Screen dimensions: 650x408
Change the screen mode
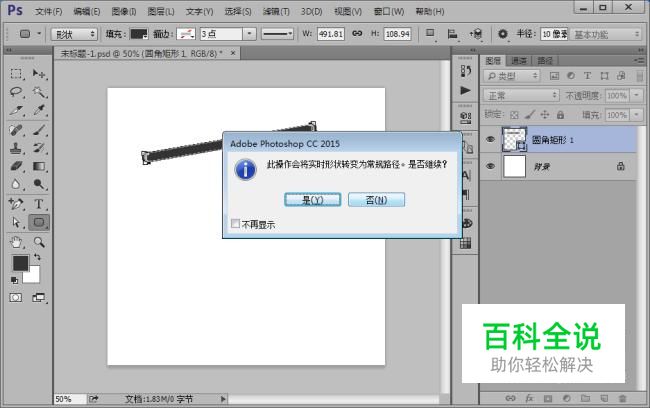point(39,298)
